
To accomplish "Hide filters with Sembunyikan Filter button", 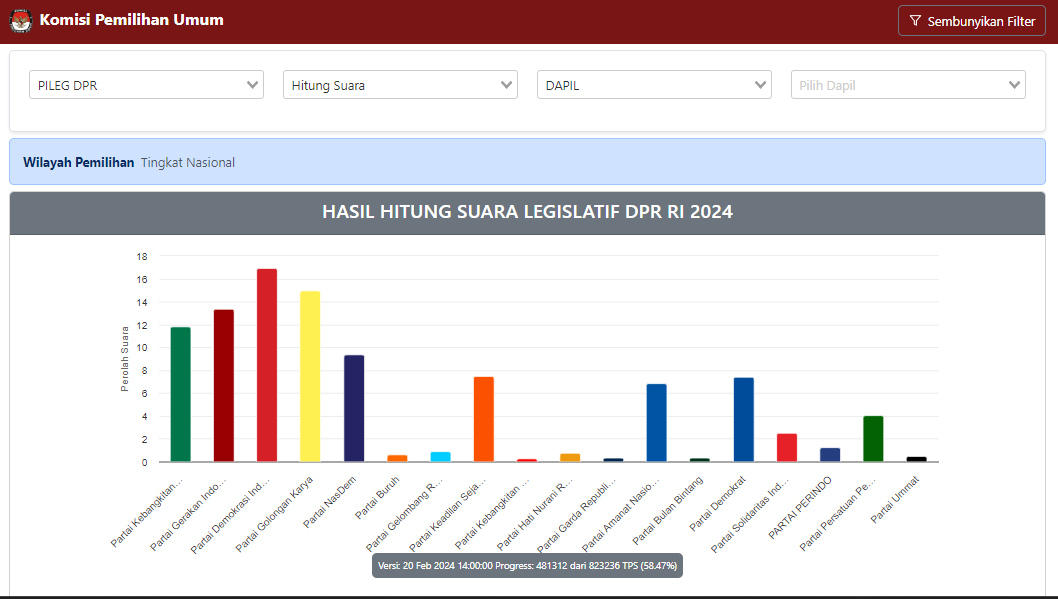I will [972, 21].
